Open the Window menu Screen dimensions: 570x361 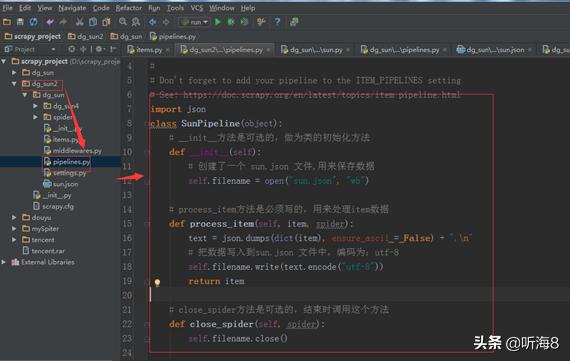point(221,8)
